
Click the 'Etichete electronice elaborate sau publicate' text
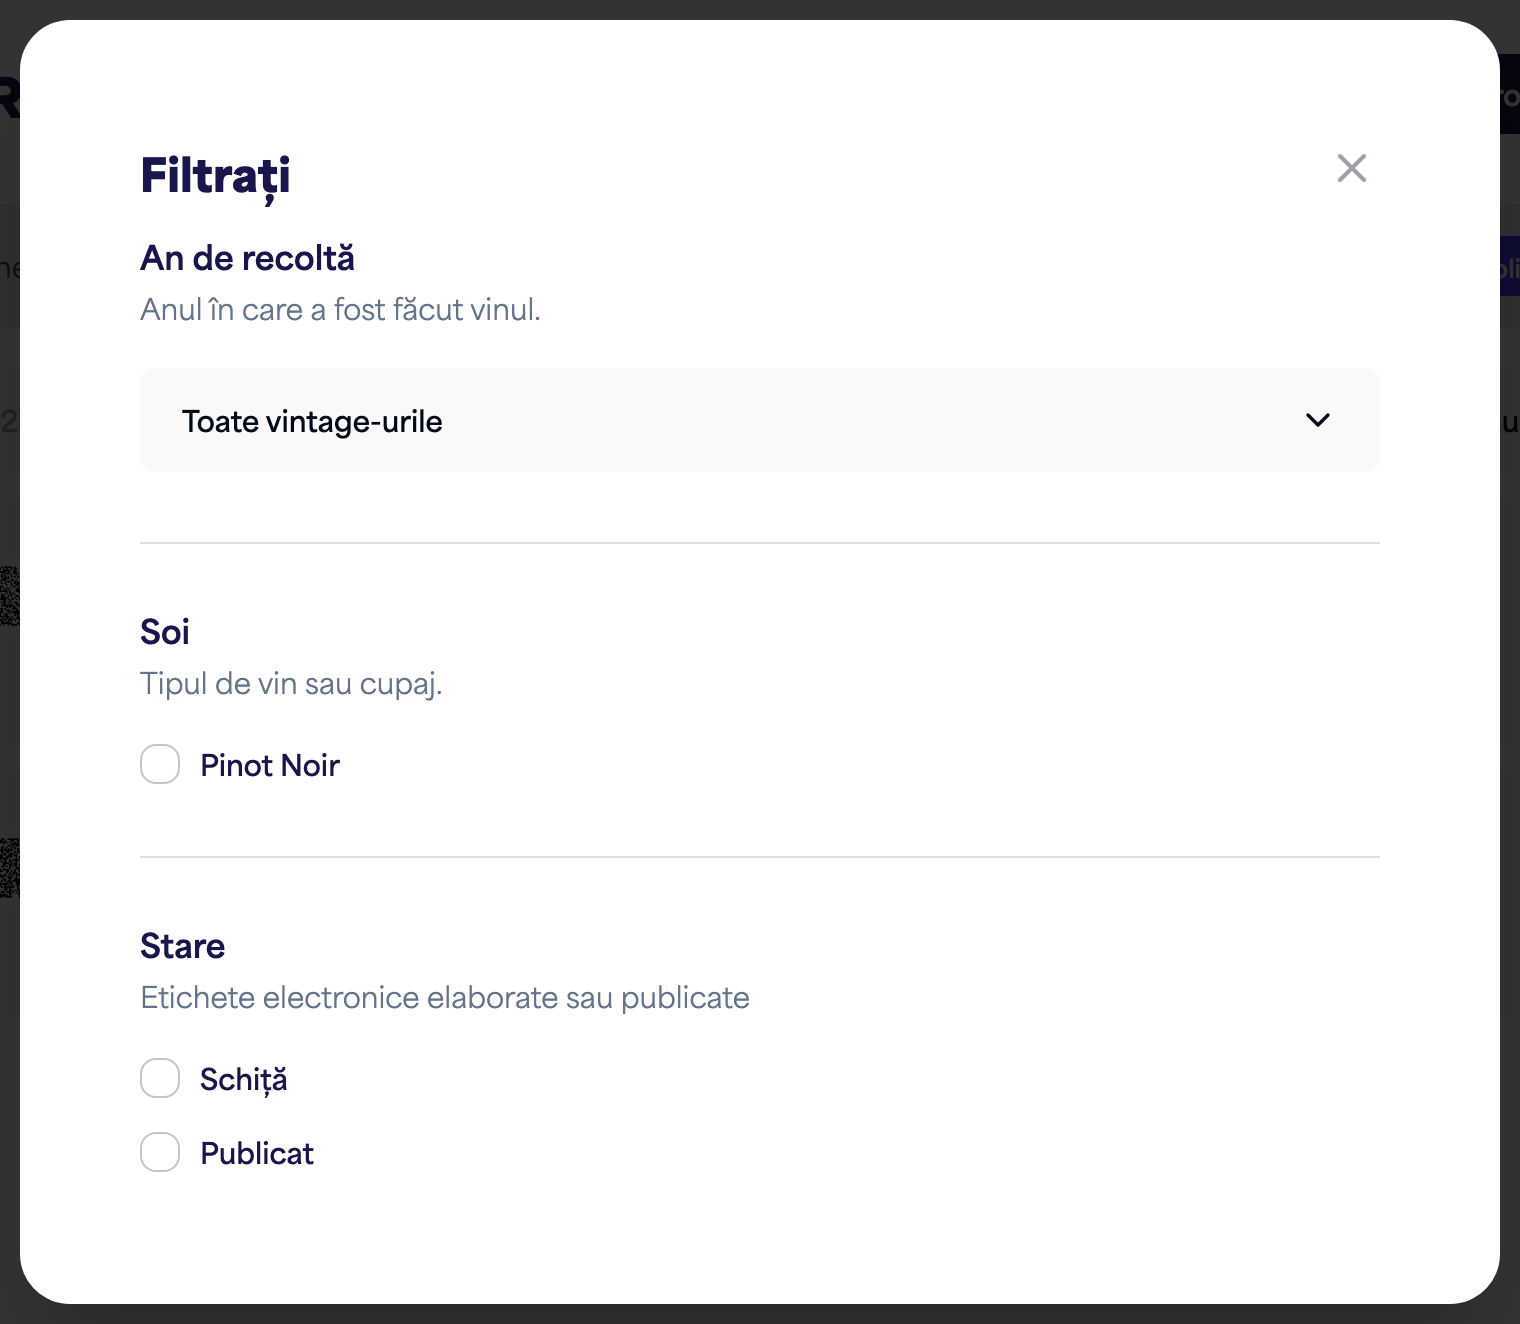point(445,998)
